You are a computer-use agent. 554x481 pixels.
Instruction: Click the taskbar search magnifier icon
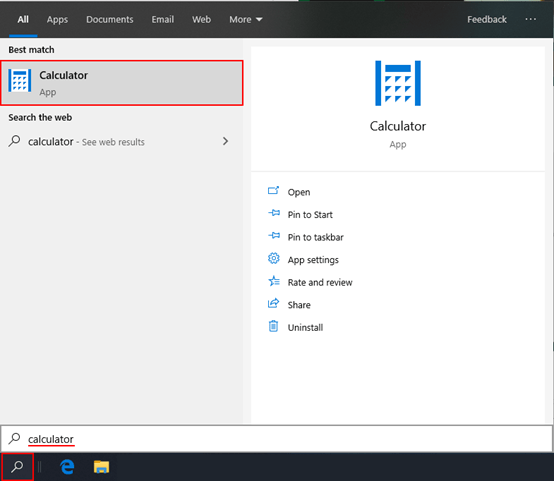click(x=17, y=467)
